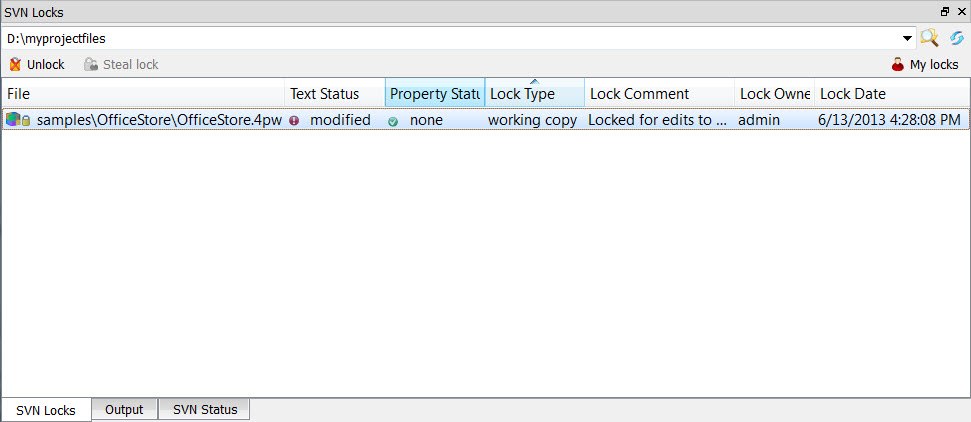Click the refresh locks icon
Image resolution: width=971 pixels, height=422 pixels.
(x=957, y=38)
